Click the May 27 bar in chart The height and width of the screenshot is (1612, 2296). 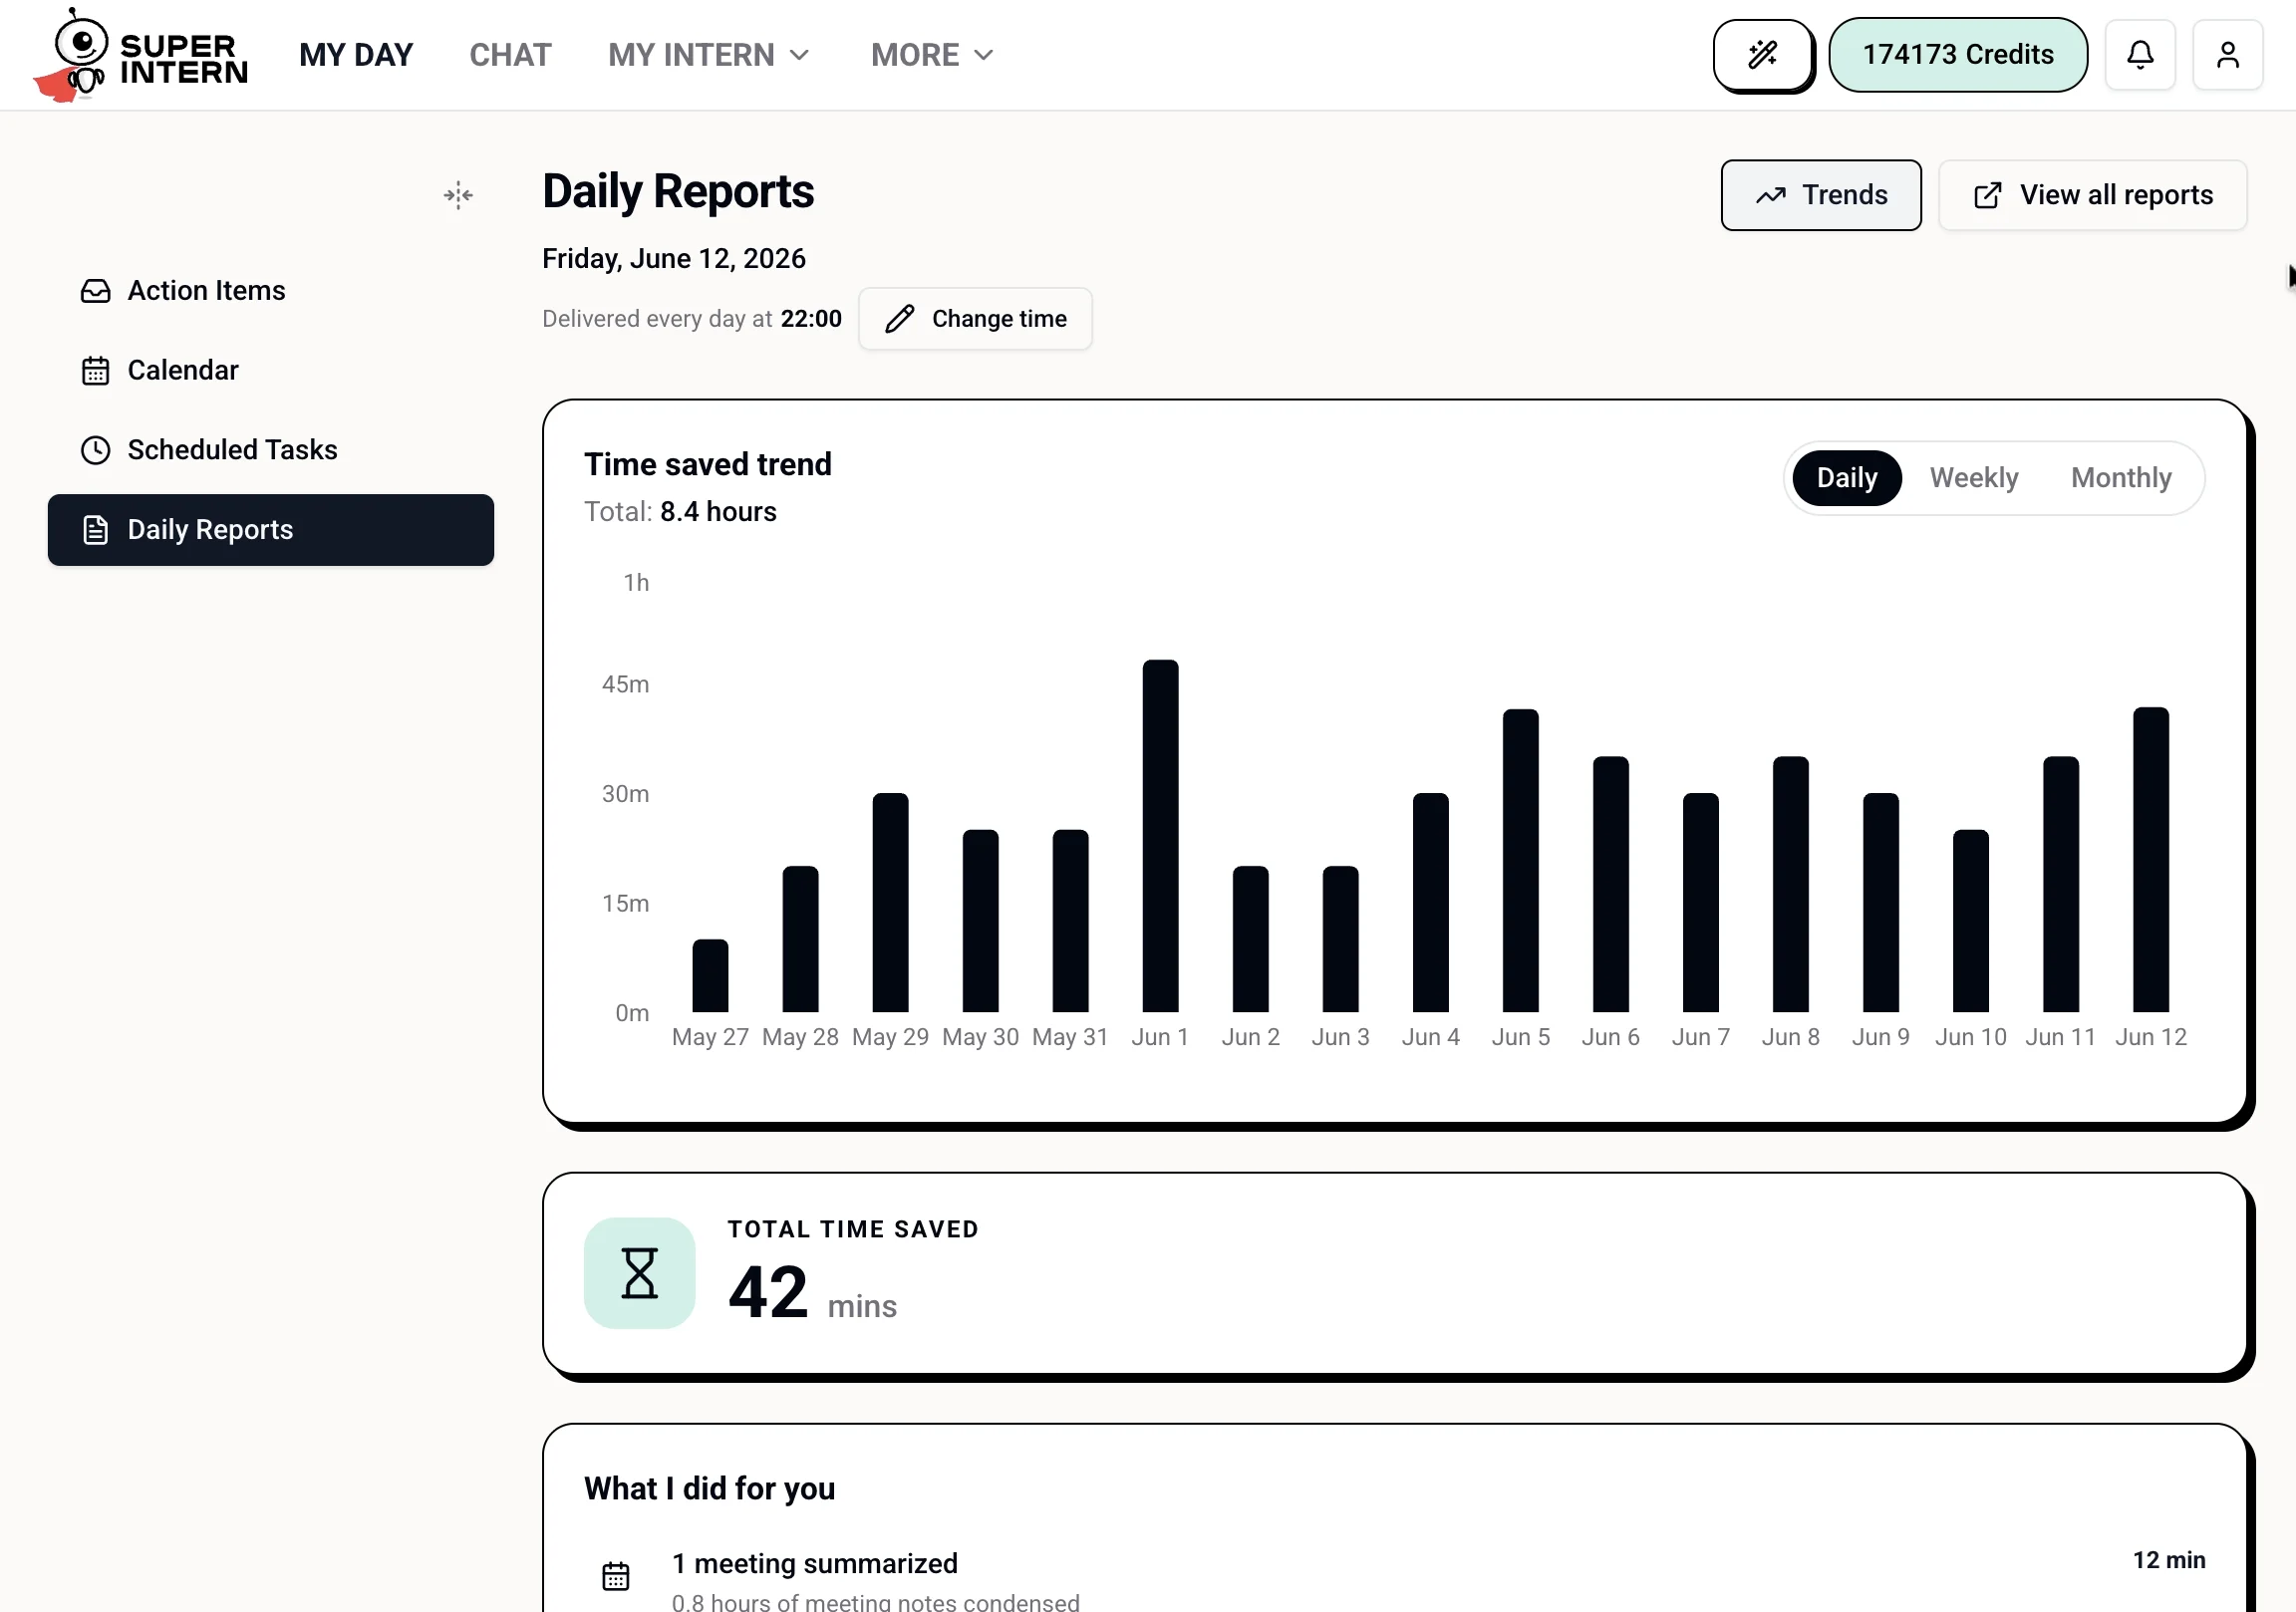click(710, 976)
